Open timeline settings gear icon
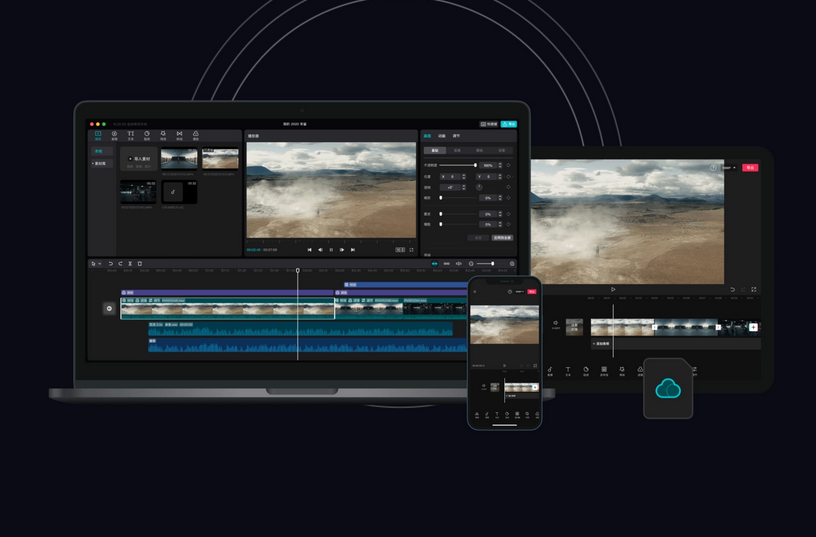This screenshot has width=816, height=537. pyautogui.click(x=512, y=264)
